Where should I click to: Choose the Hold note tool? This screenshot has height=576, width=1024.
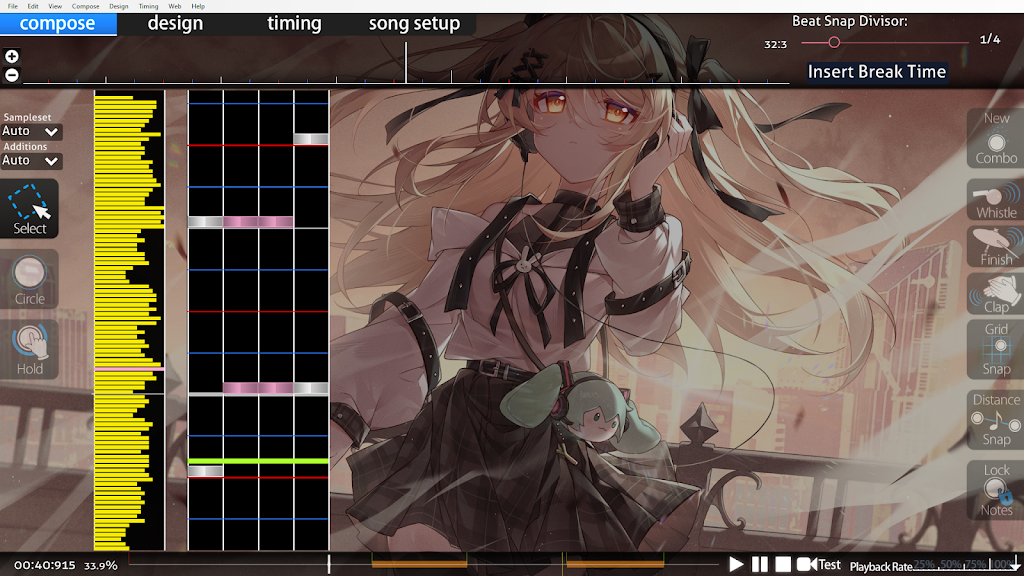(29, 348)
